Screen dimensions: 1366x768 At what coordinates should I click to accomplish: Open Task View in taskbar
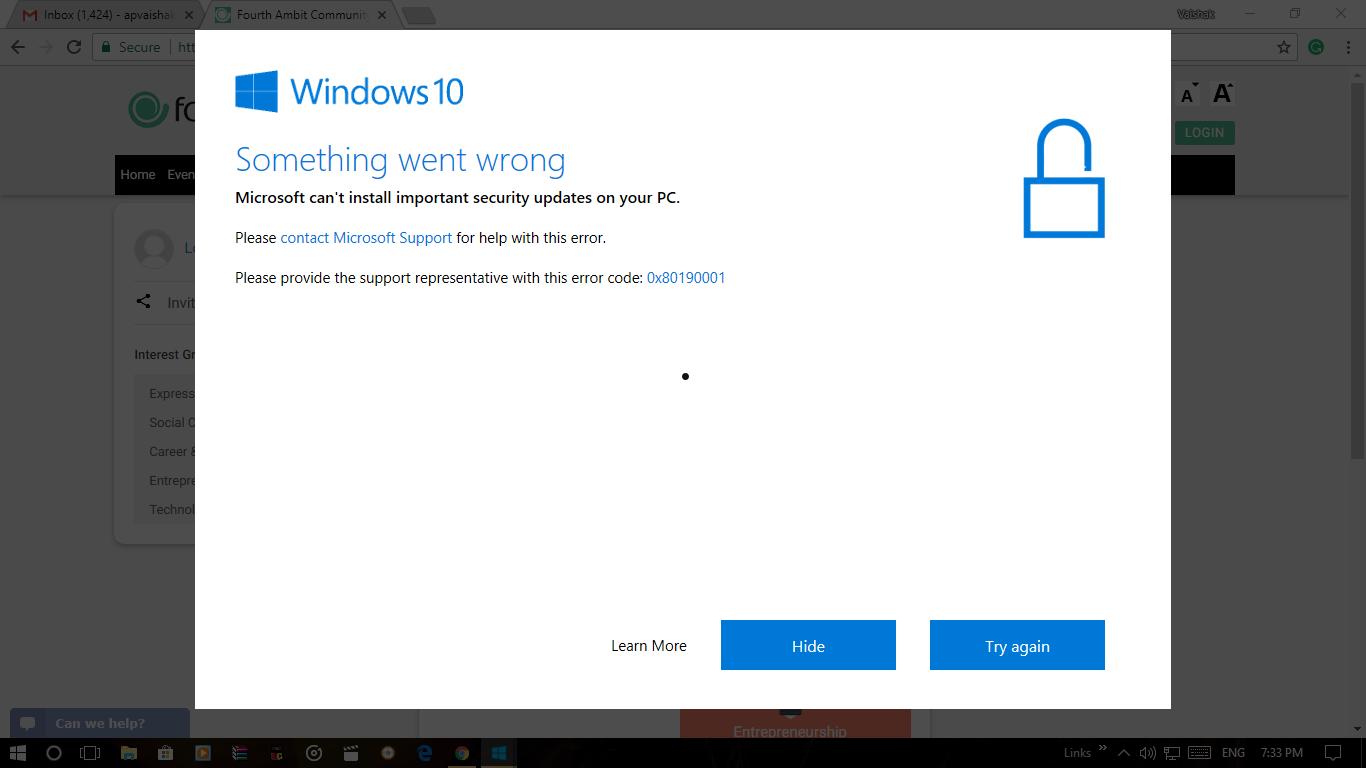click(x=90, y=753)
